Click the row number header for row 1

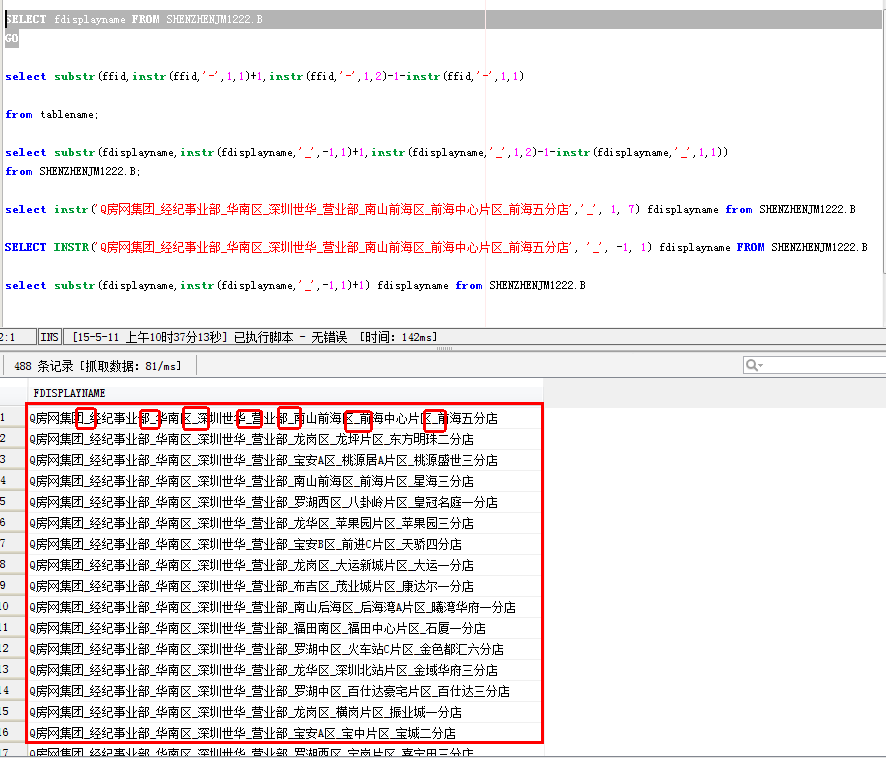(x=13, y=418)
